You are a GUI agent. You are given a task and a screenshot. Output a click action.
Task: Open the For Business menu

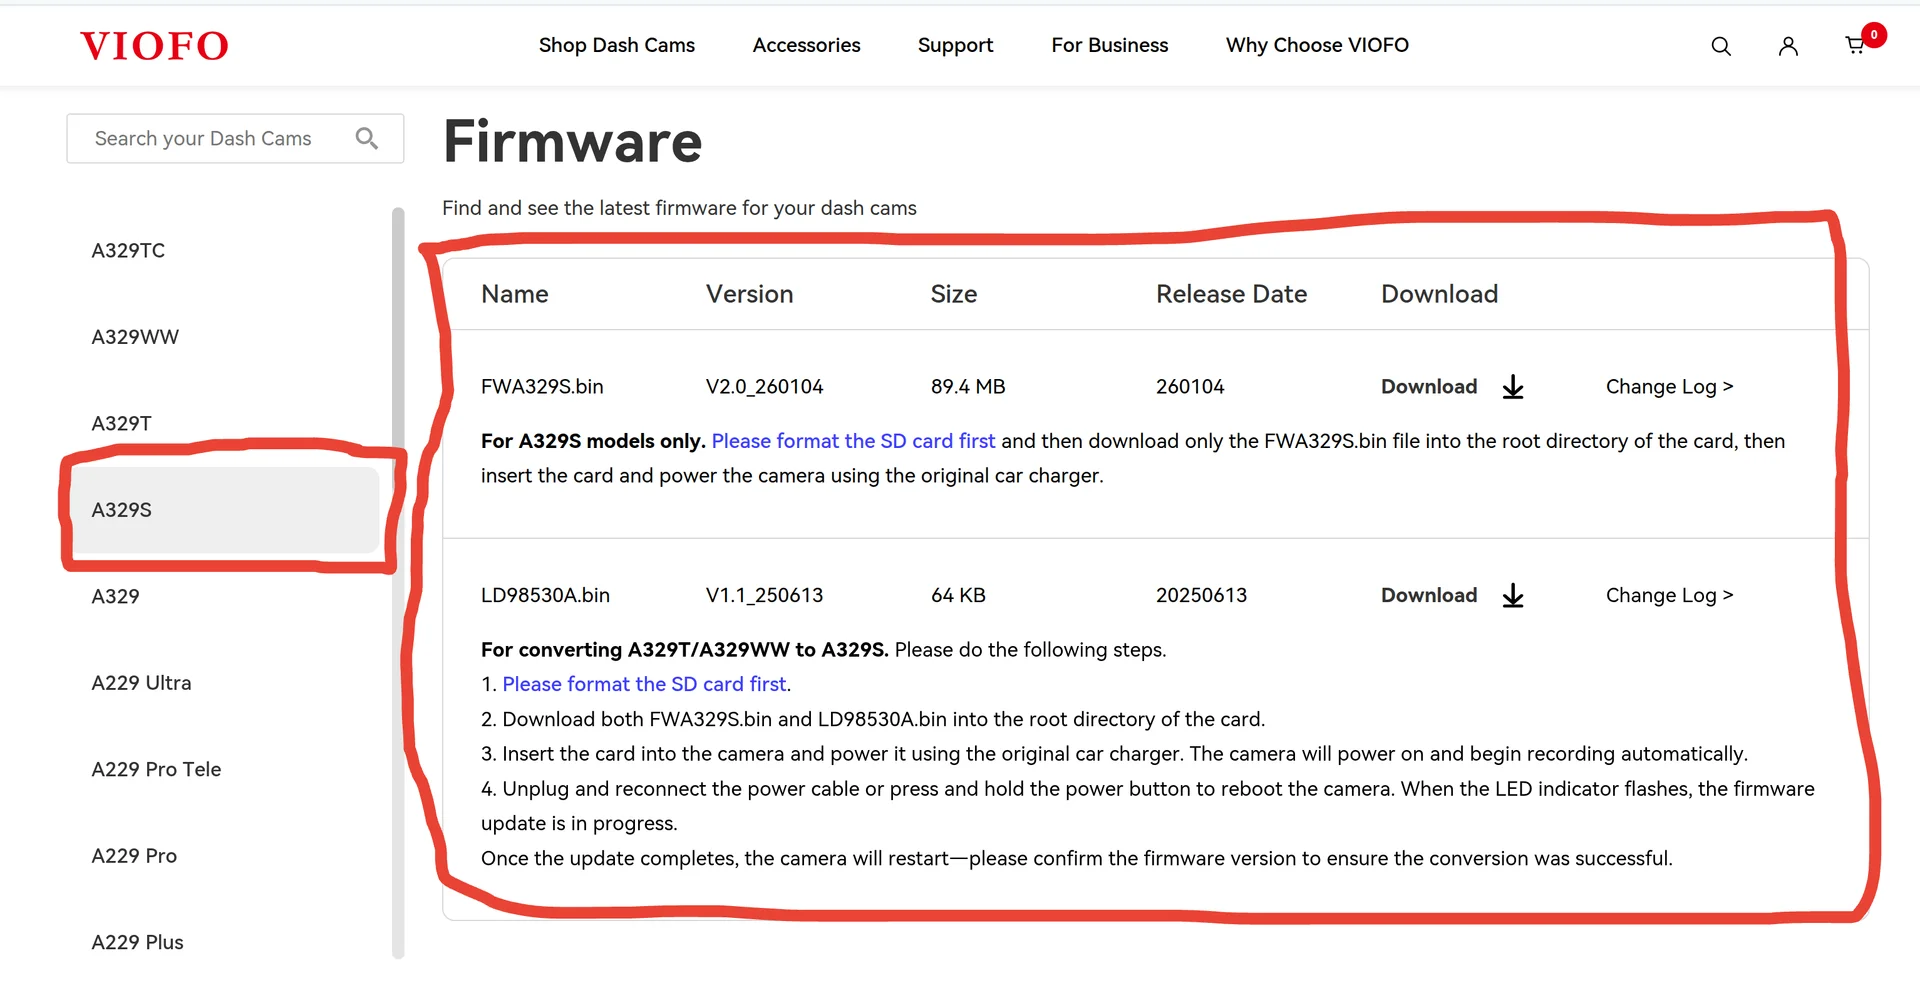point(1109,45)
